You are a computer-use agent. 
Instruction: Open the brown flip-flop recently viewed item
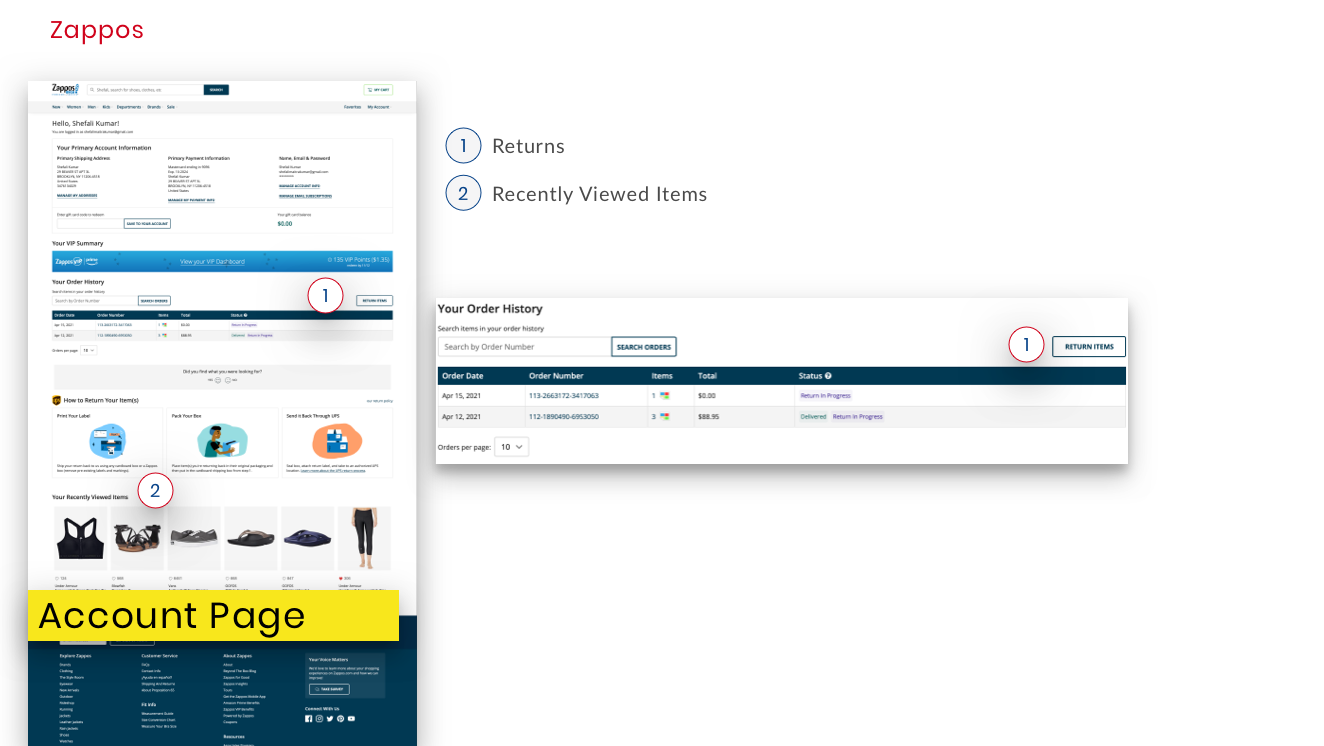point(251,538)
